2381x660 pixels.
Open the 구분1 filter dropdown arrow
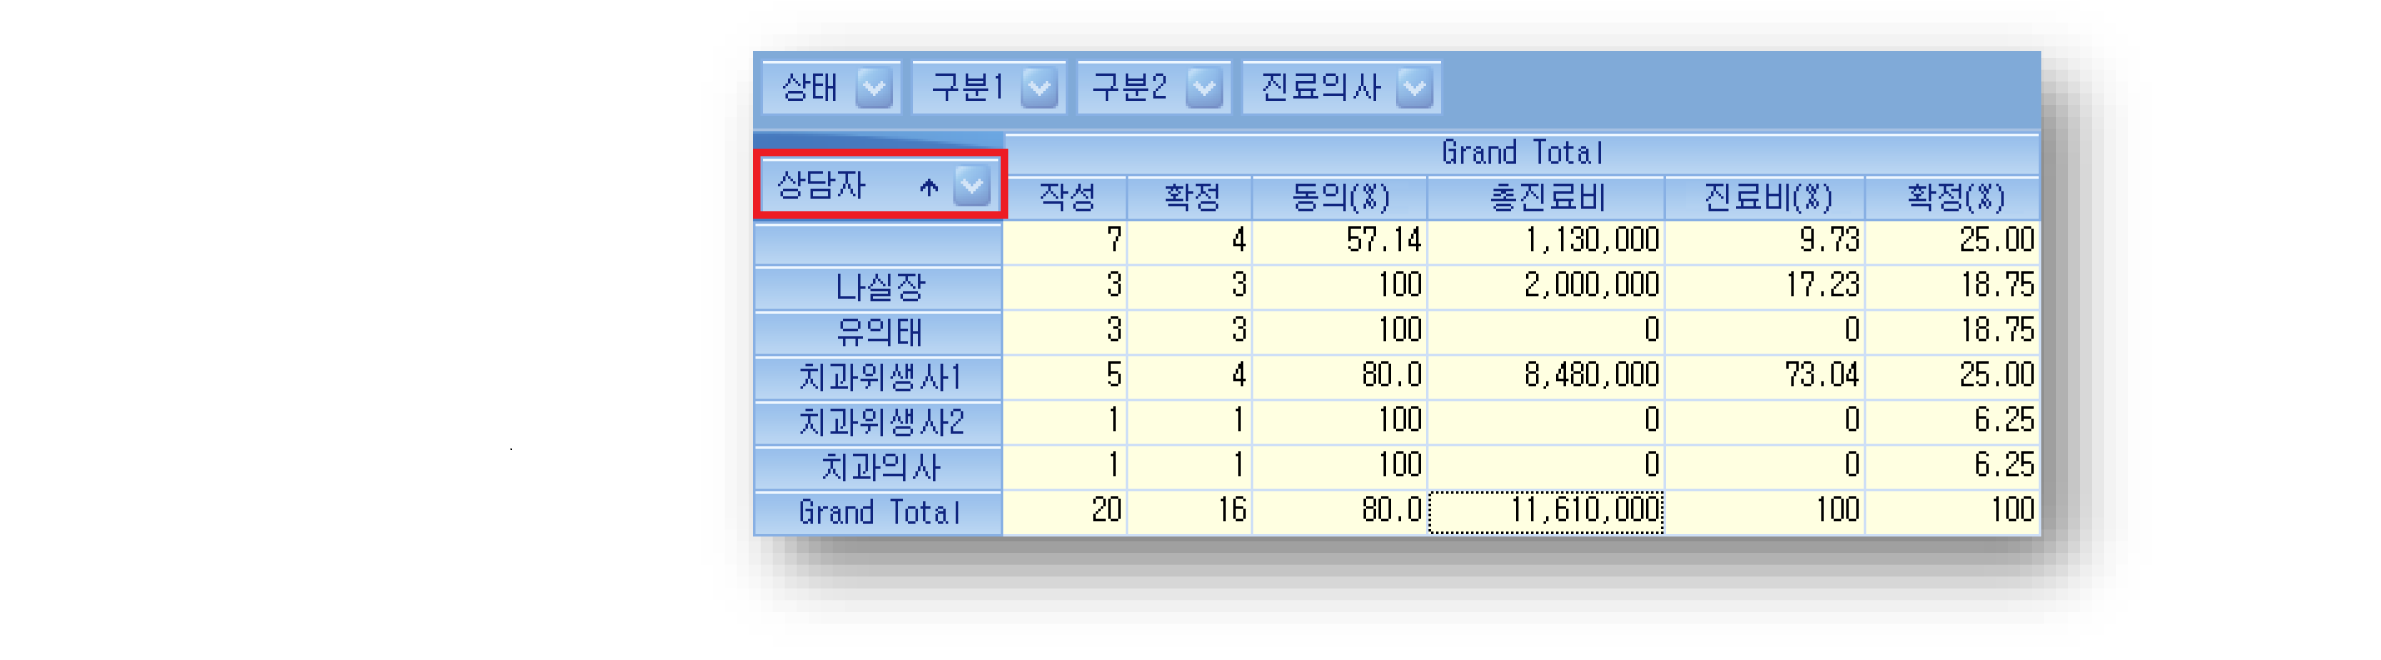click(x=1040, y=88)
